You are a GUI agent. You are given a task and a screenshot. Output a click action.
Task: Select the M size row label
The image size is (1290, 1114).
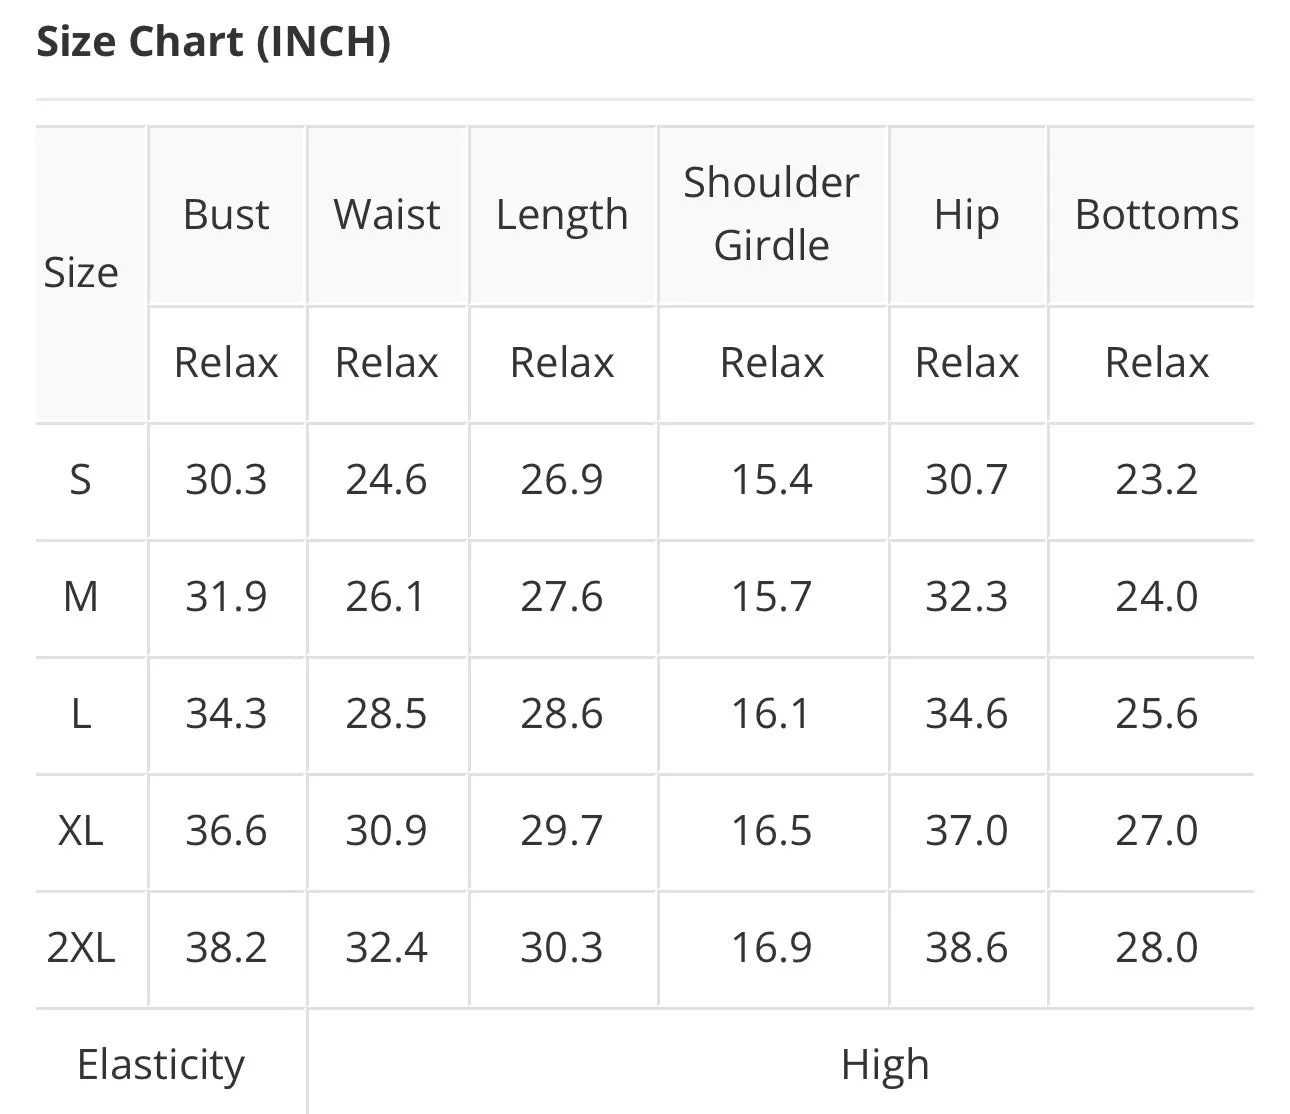click(81, 597)
